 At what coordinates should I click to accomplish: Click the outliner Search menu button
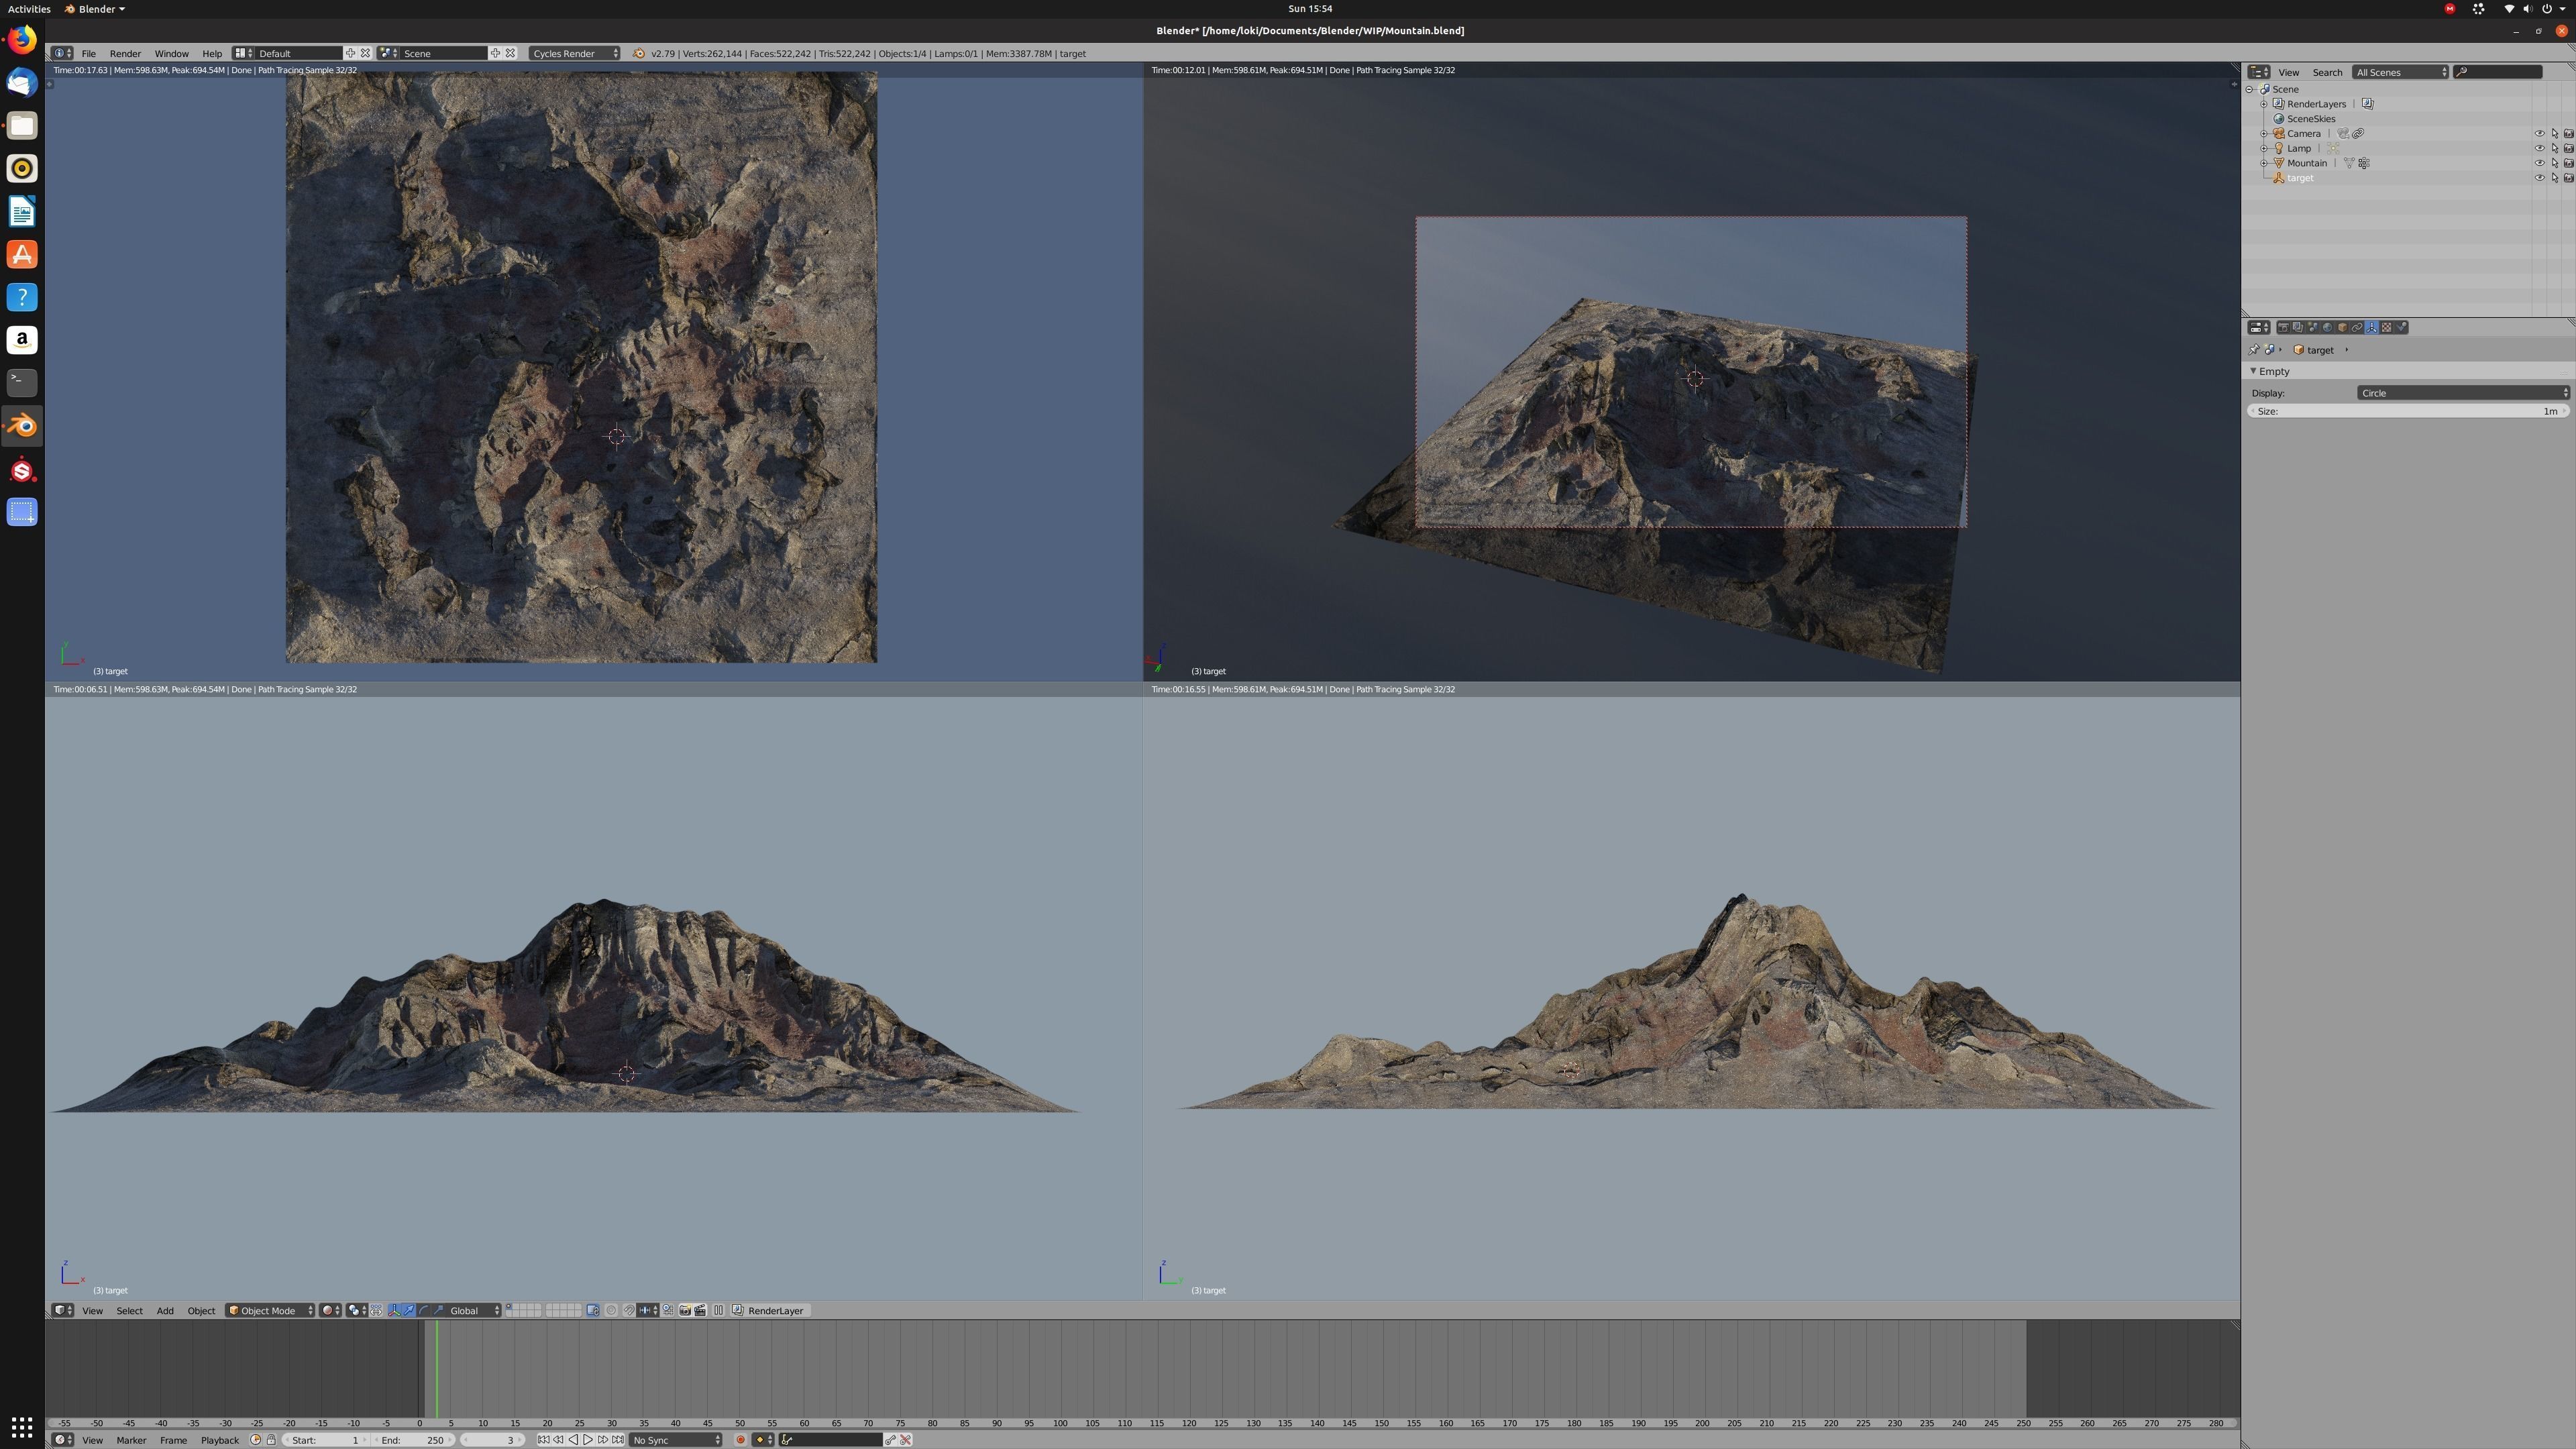pyautogui.click(x=2327, y=72)
